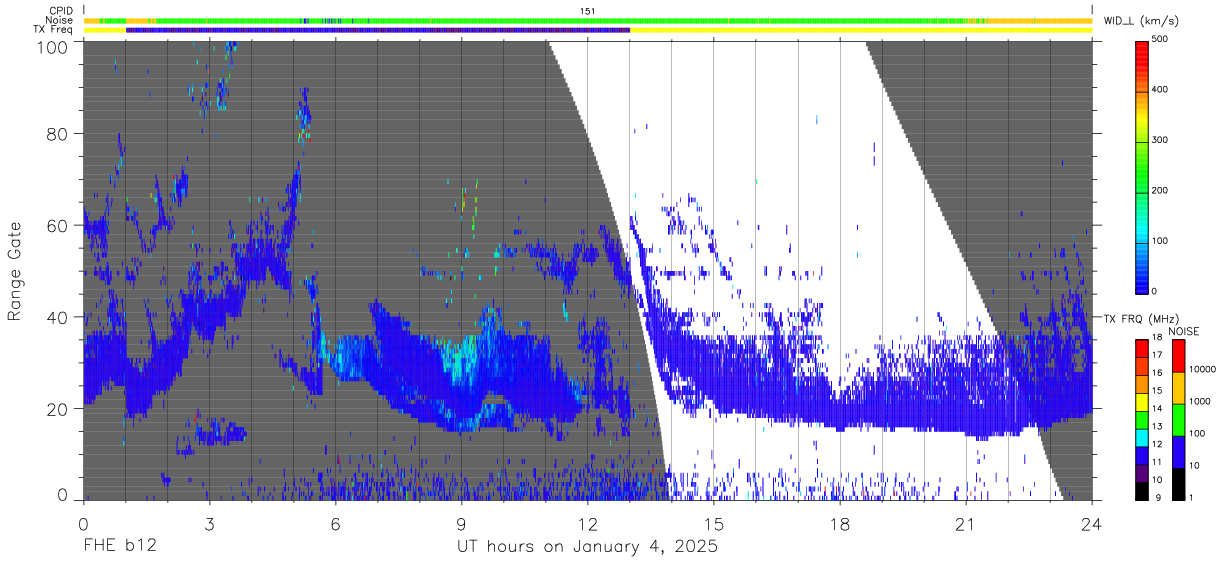Image resolution: width=1228 pixels, height=567 pixels.
Task: Click the FHE b12 radar beam label
Action: click(120, 547)
